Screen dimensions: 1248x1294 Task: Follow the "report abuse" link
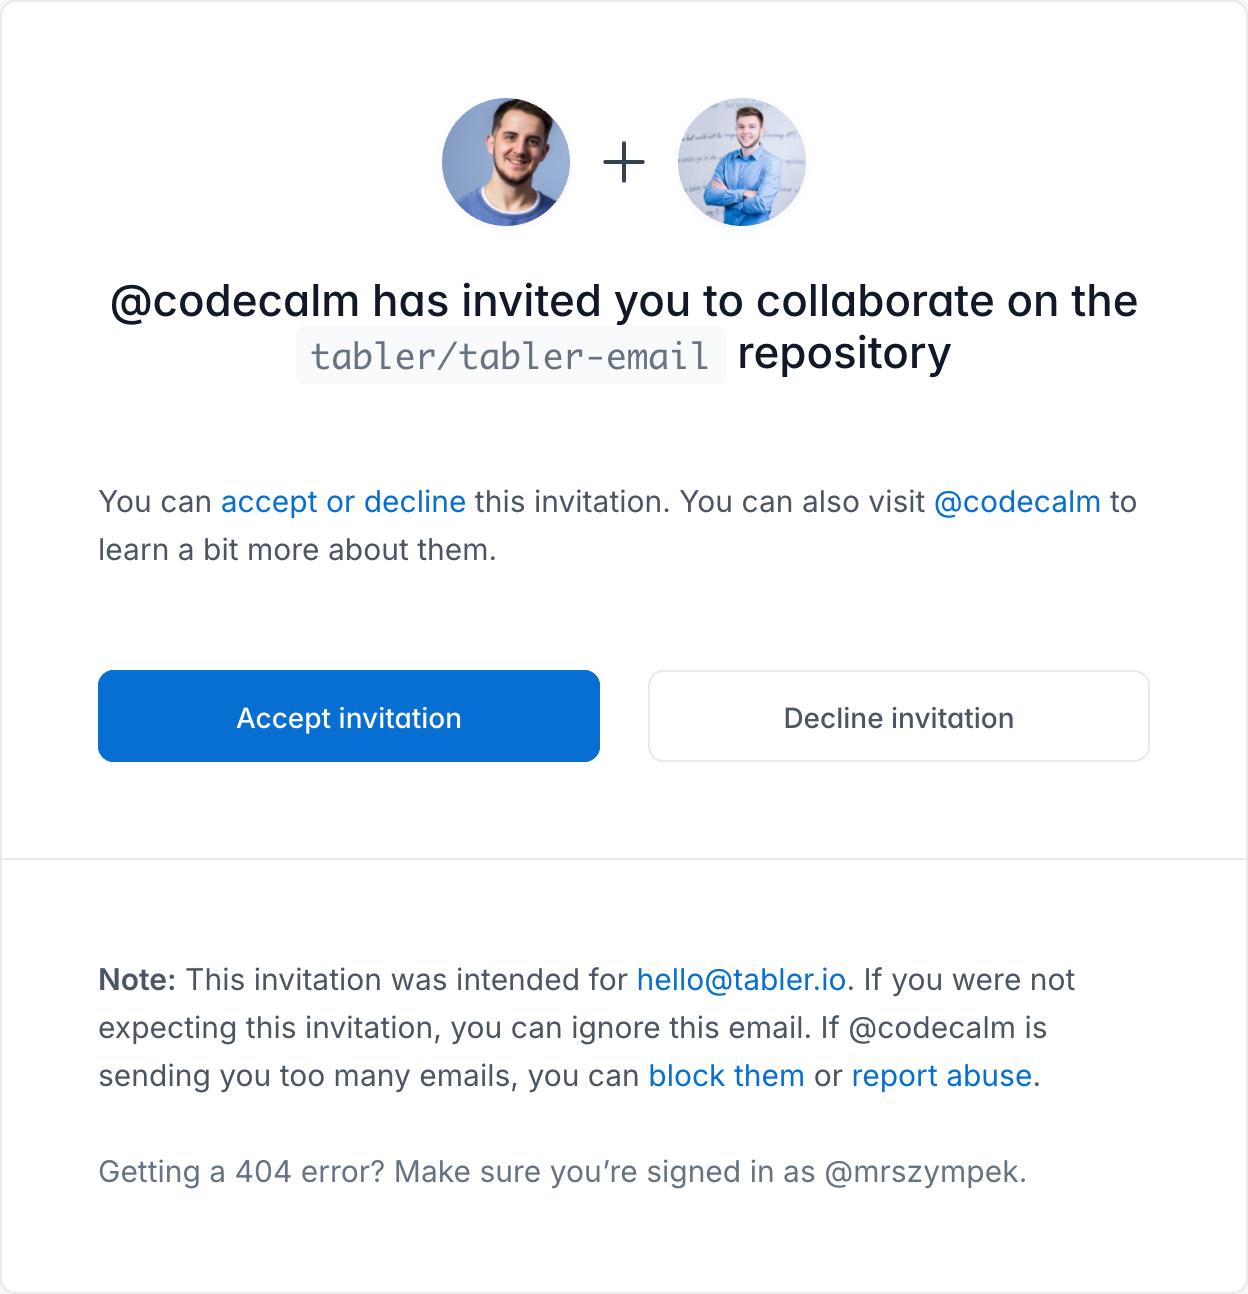tap(941, 1076)
